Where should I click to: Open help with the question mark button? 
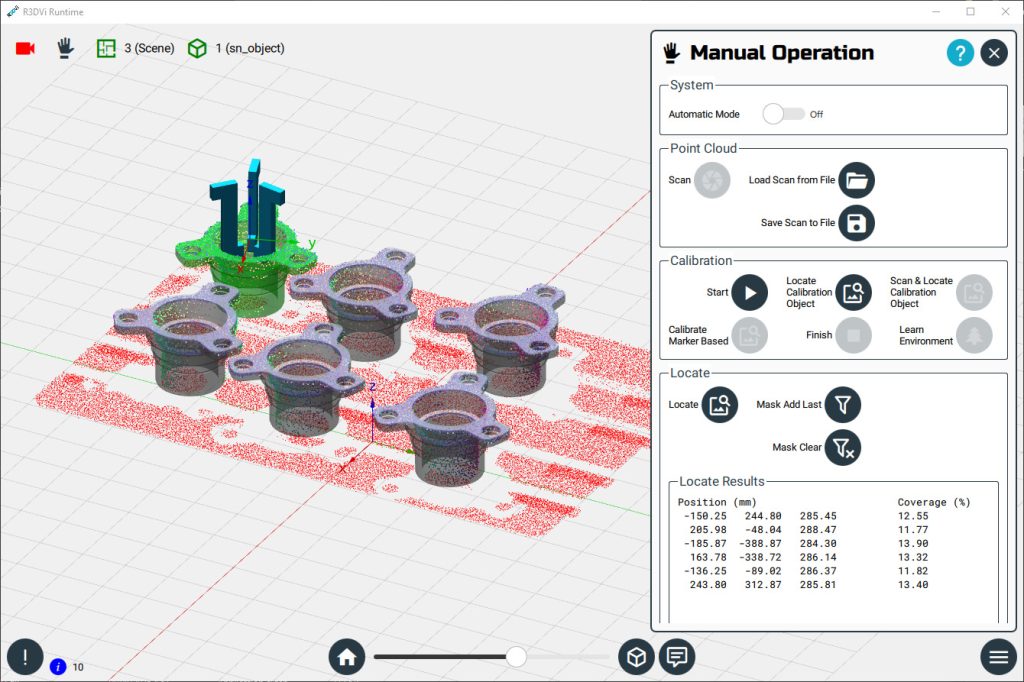tap(959, 53)
